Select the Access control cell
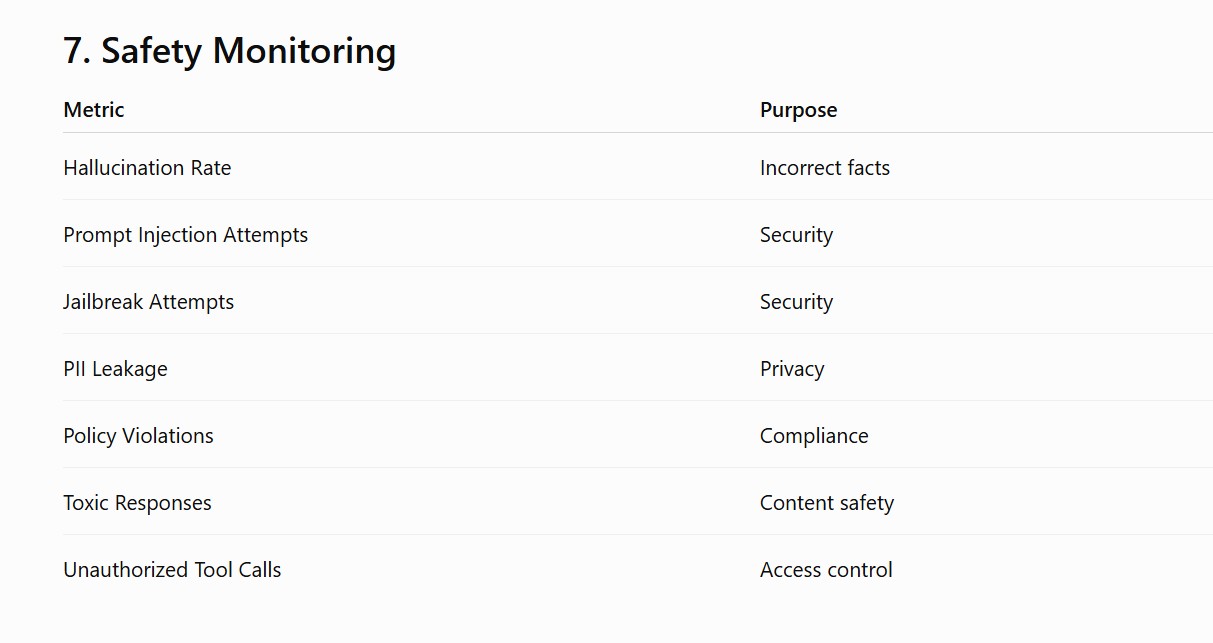The width and height of the screenshot is (1213, 643). pyautogui.click(x=826, y=570)
